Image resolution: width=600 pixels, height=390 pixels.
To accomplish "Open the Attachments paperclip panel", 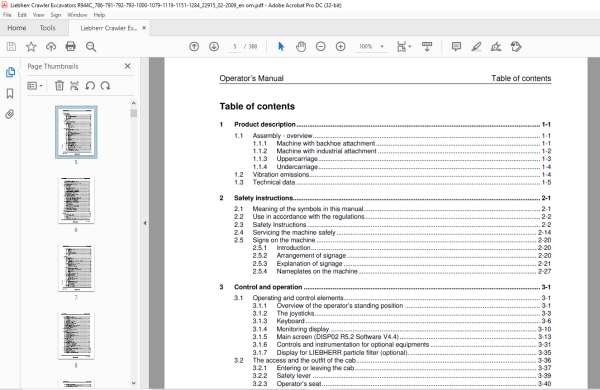I will pyautogui.click(x=10, y=114).
